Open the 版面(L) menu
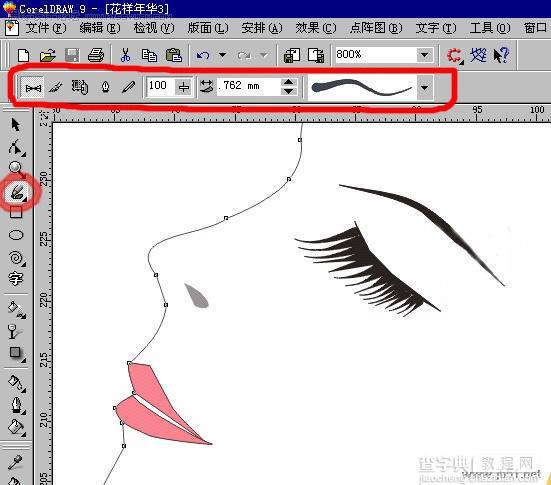Viewport: 551px width, 485px height. 208,28
